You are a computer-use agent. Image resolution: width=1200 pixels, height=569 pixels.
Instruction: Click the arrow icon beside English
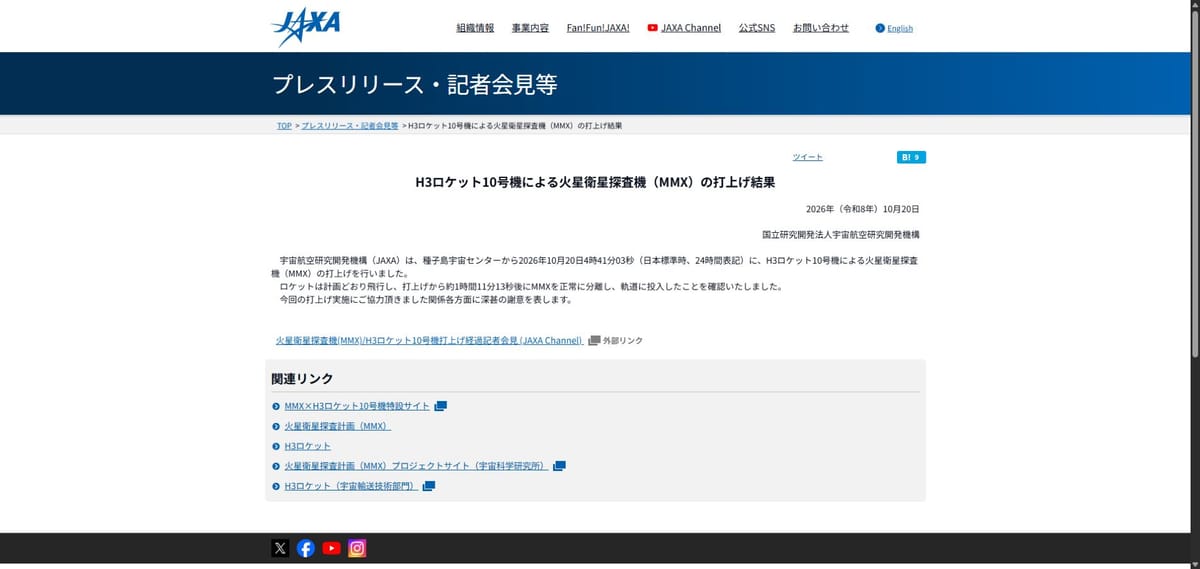click(880, 28)
